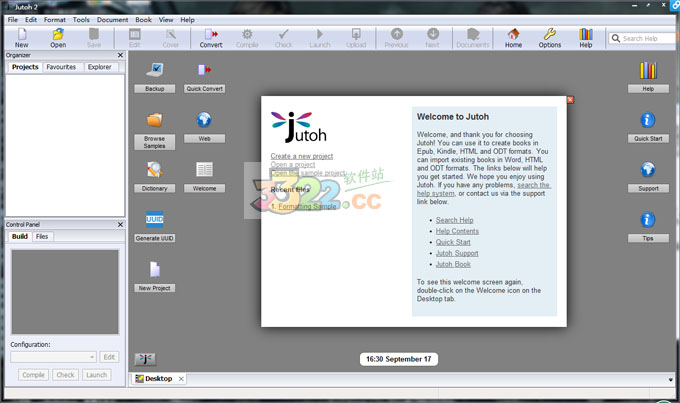The image size is (680, 403).
Task: Go to Next document in toolbar
Action: 432,38
